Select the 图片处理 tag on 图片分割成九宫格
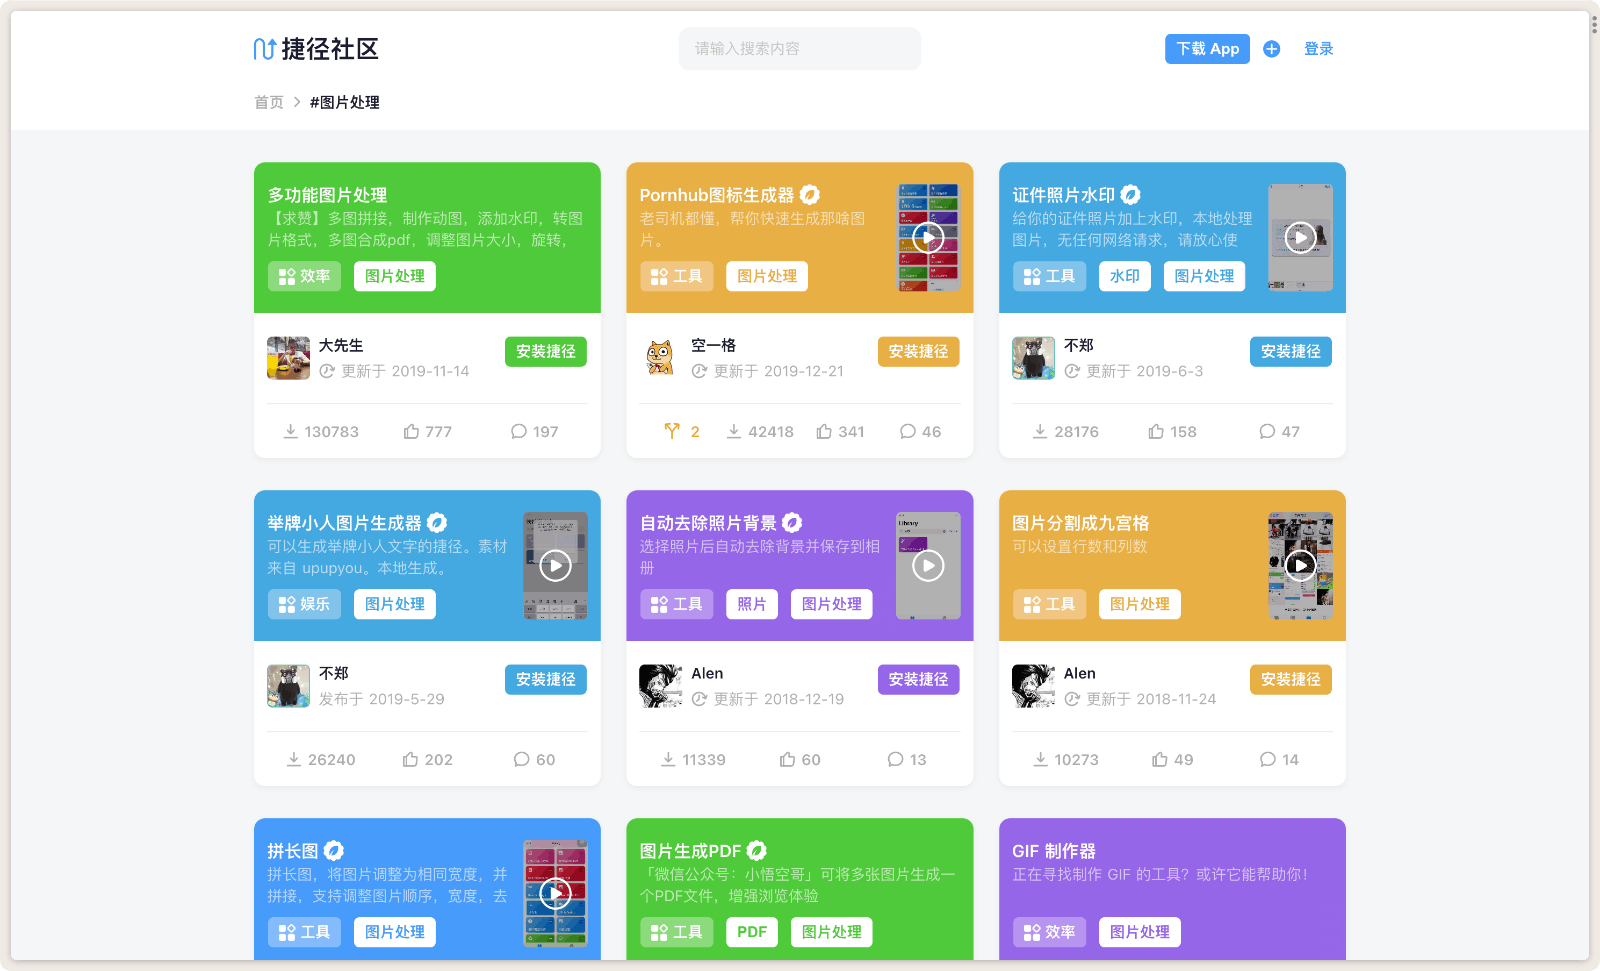The image size is (1600, 971). tap(1140, 604)
